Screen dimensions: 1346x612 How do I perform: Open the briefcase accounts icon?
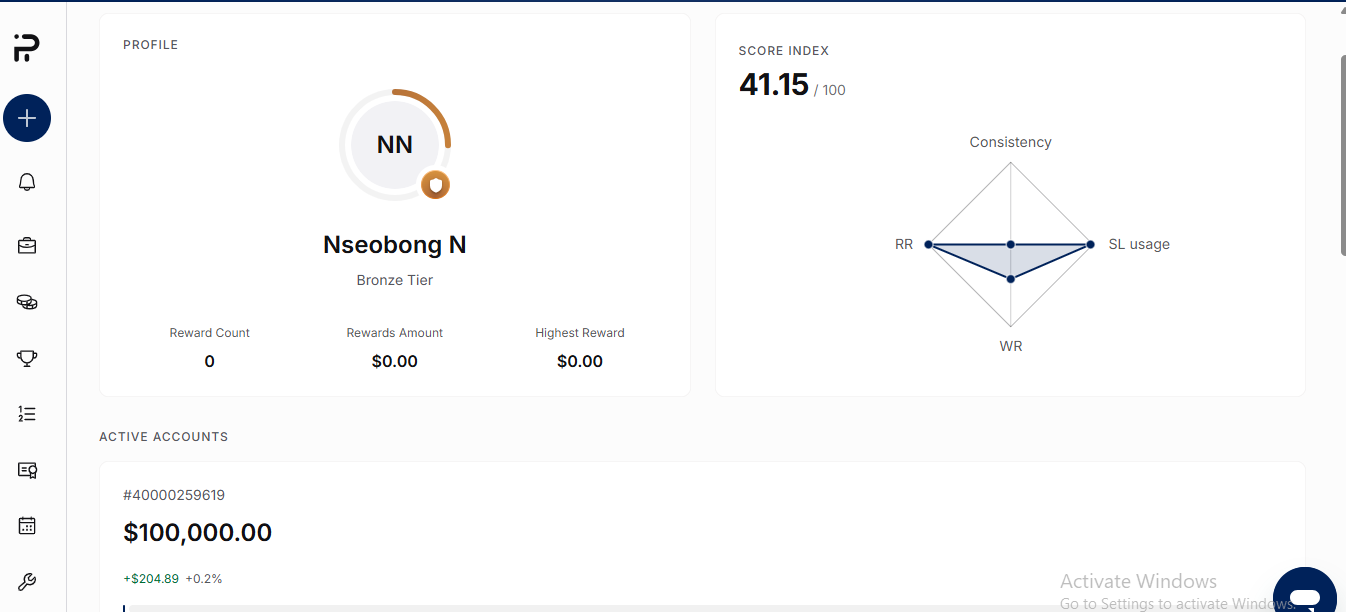(x=27, y=245)
